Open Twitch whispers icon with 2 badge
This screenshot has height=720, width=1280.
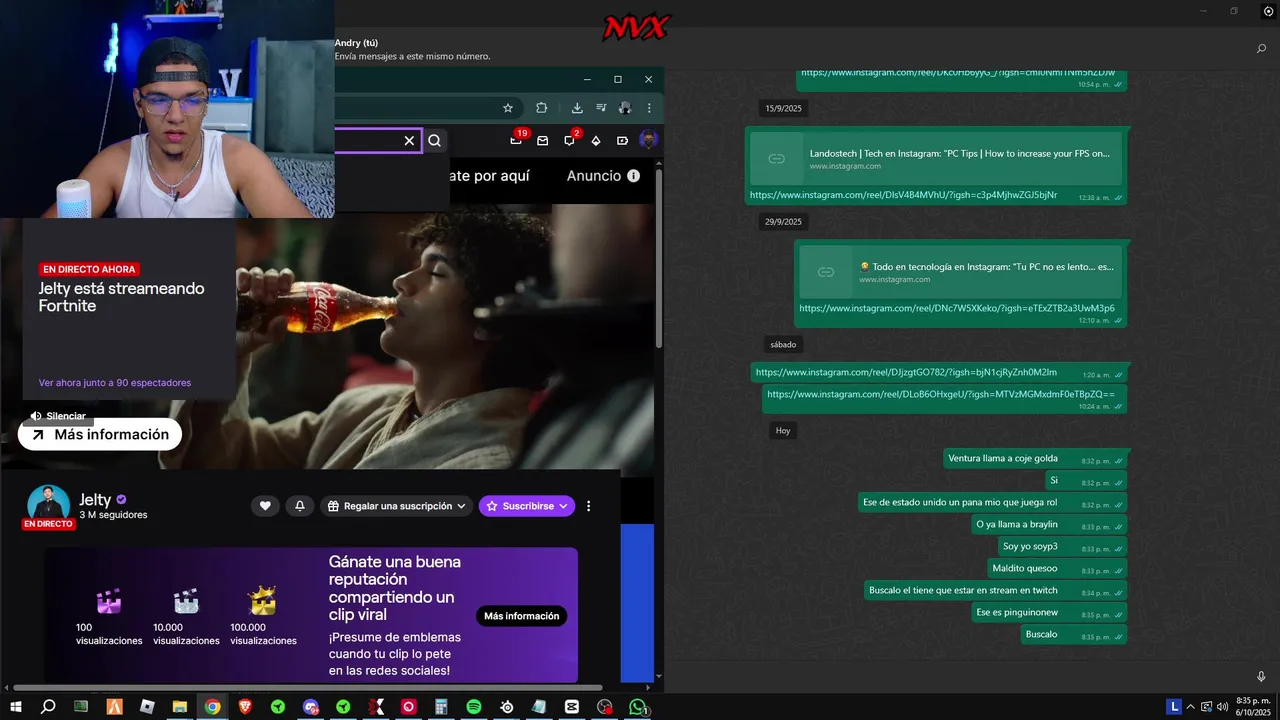571,139
